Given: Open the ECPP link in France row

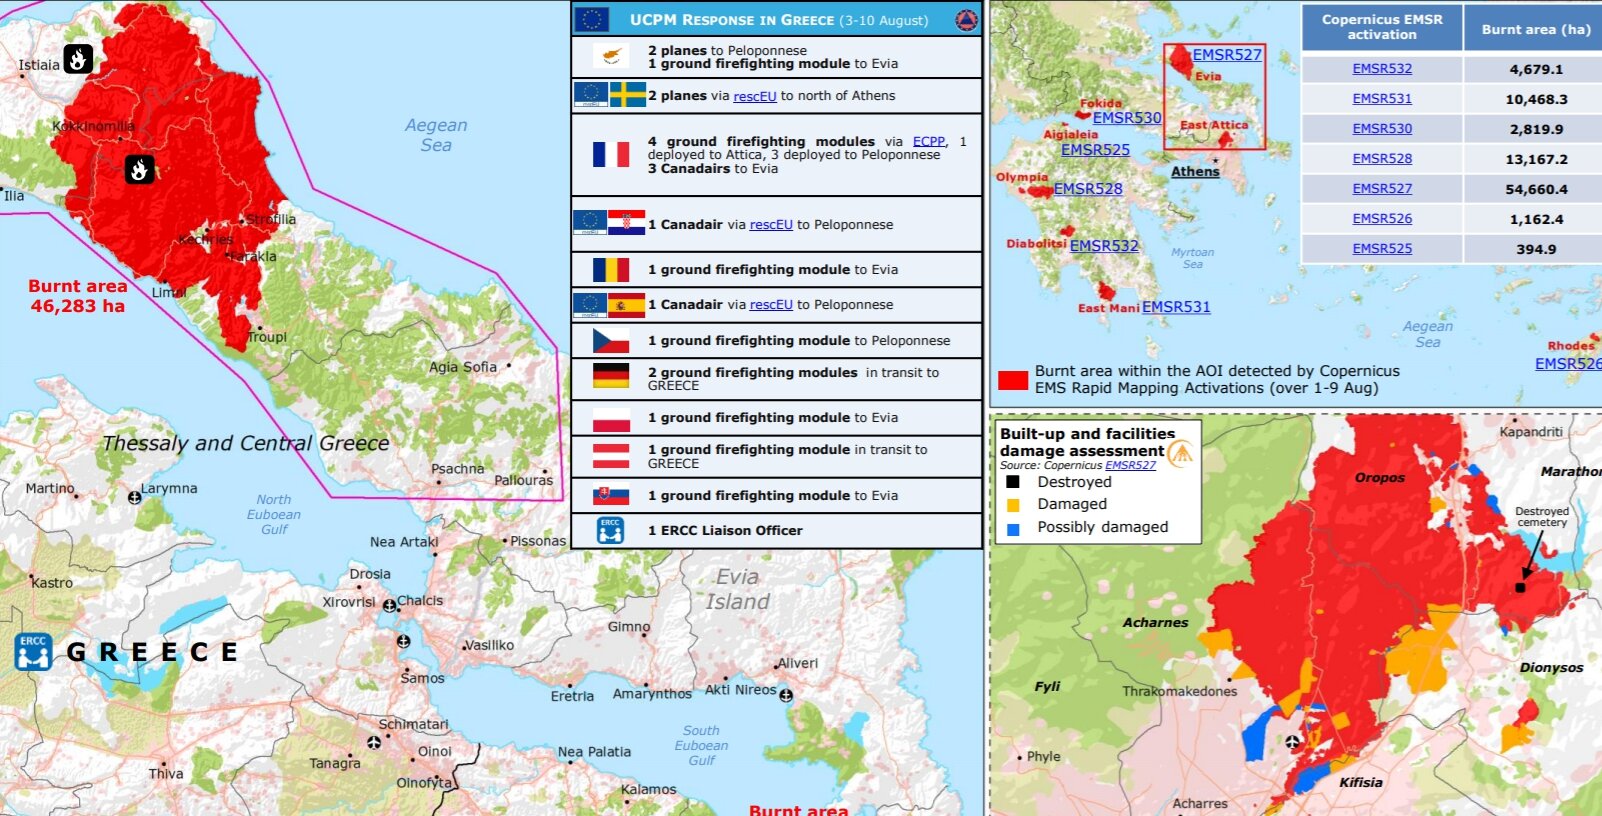Looking at the screenshot, I should coord(928,142).
